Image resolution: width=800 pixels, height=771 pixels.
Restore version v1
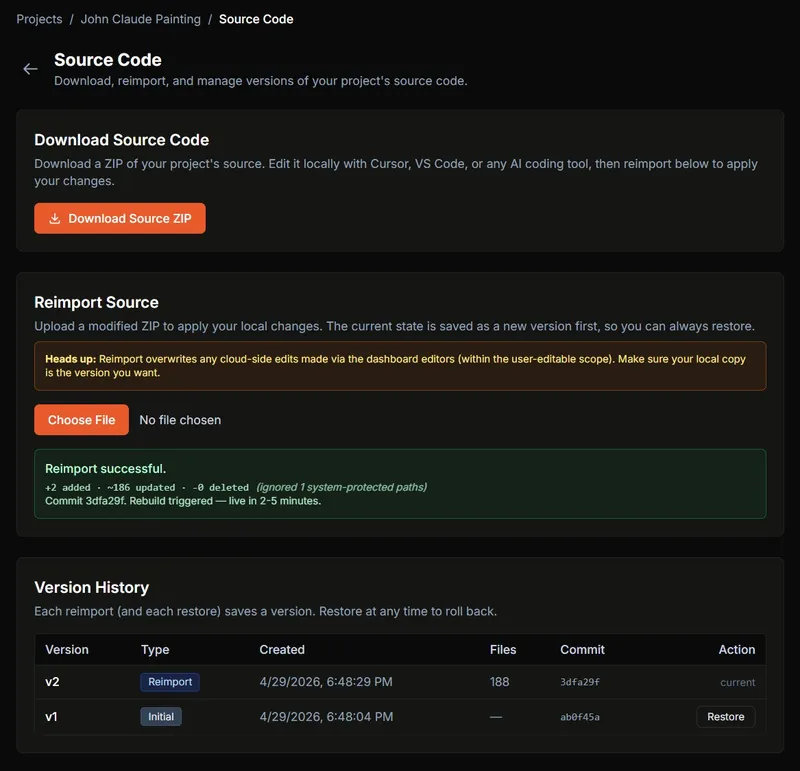click(x=725, y=717)
